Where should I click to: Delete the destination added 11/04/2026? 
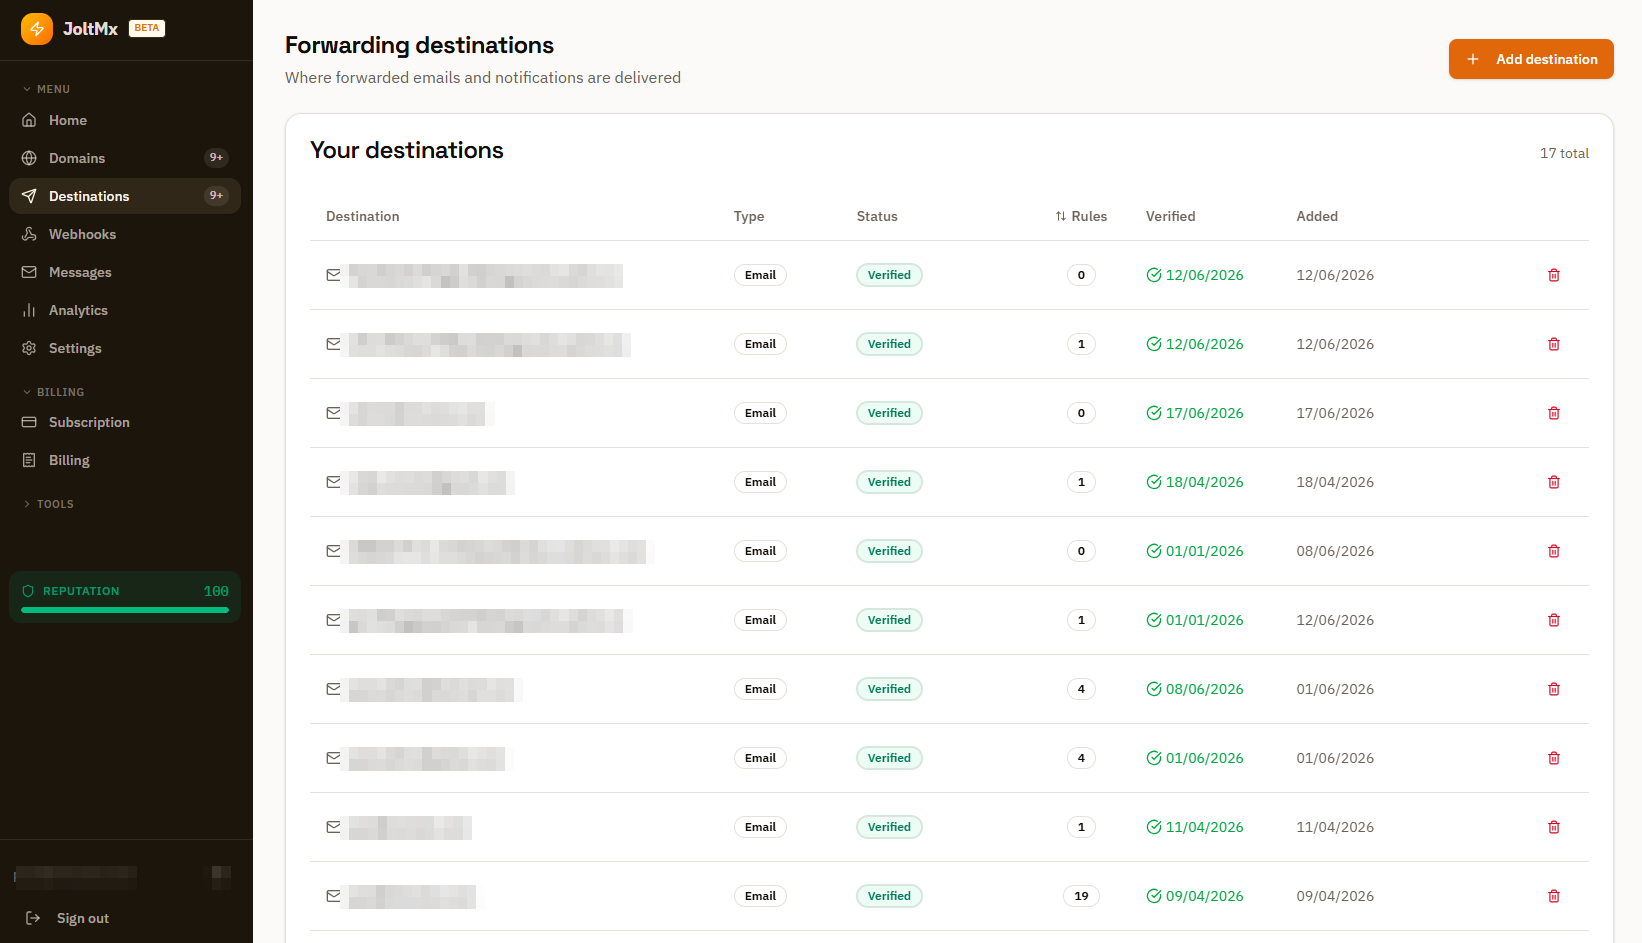tap(1554, 827)
